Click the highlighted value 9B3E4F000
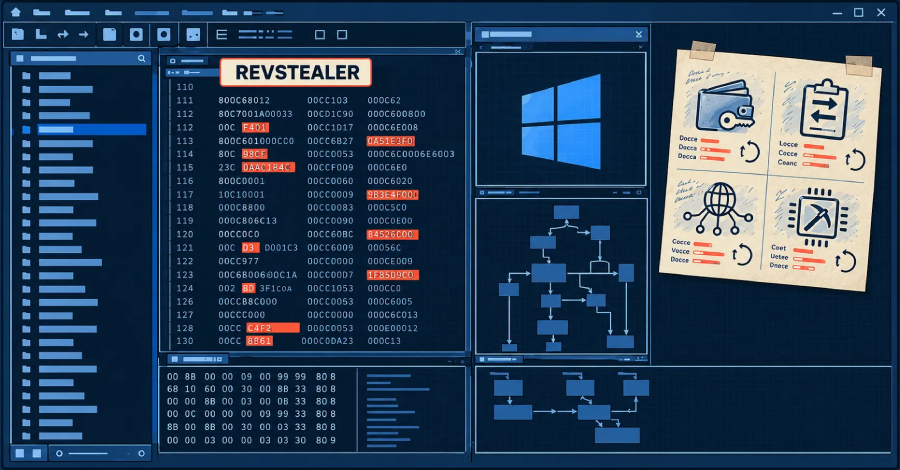This screenshot has height=470, width=900. pyautogui.click(x=393, y=195)
